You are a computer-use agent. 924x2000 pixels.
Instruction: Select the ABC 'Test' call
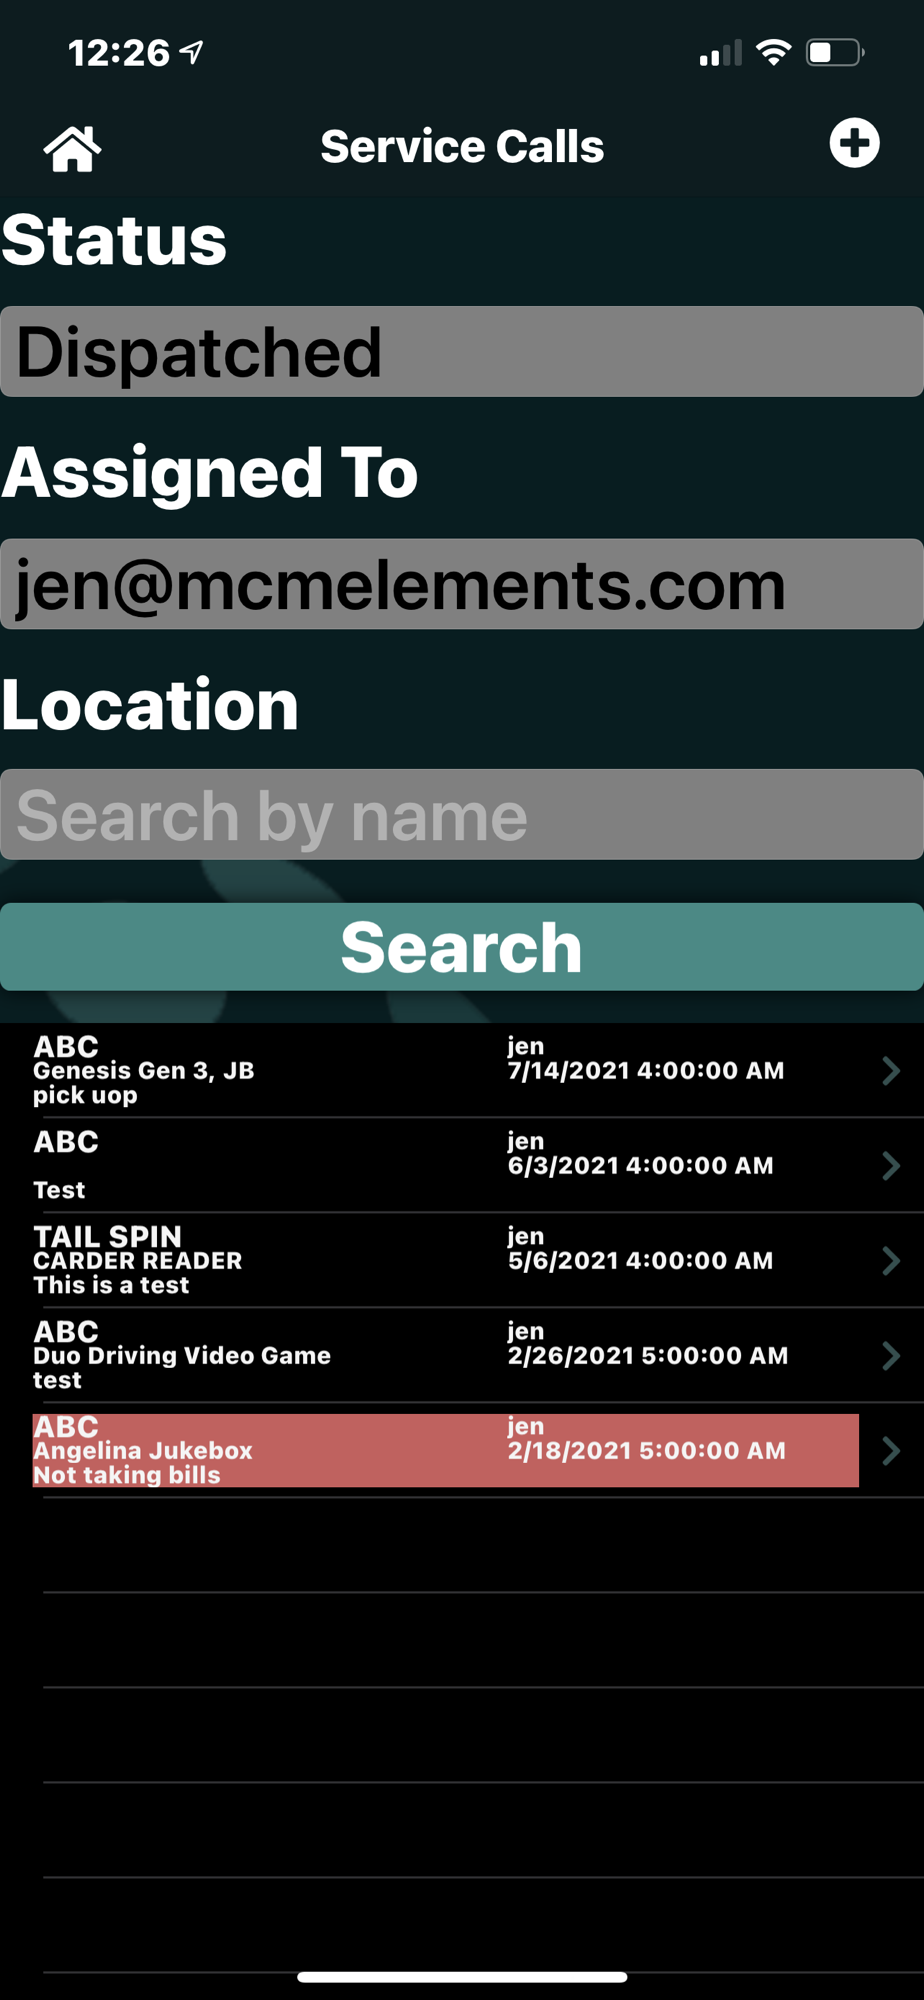click(x=462, y=1166)
